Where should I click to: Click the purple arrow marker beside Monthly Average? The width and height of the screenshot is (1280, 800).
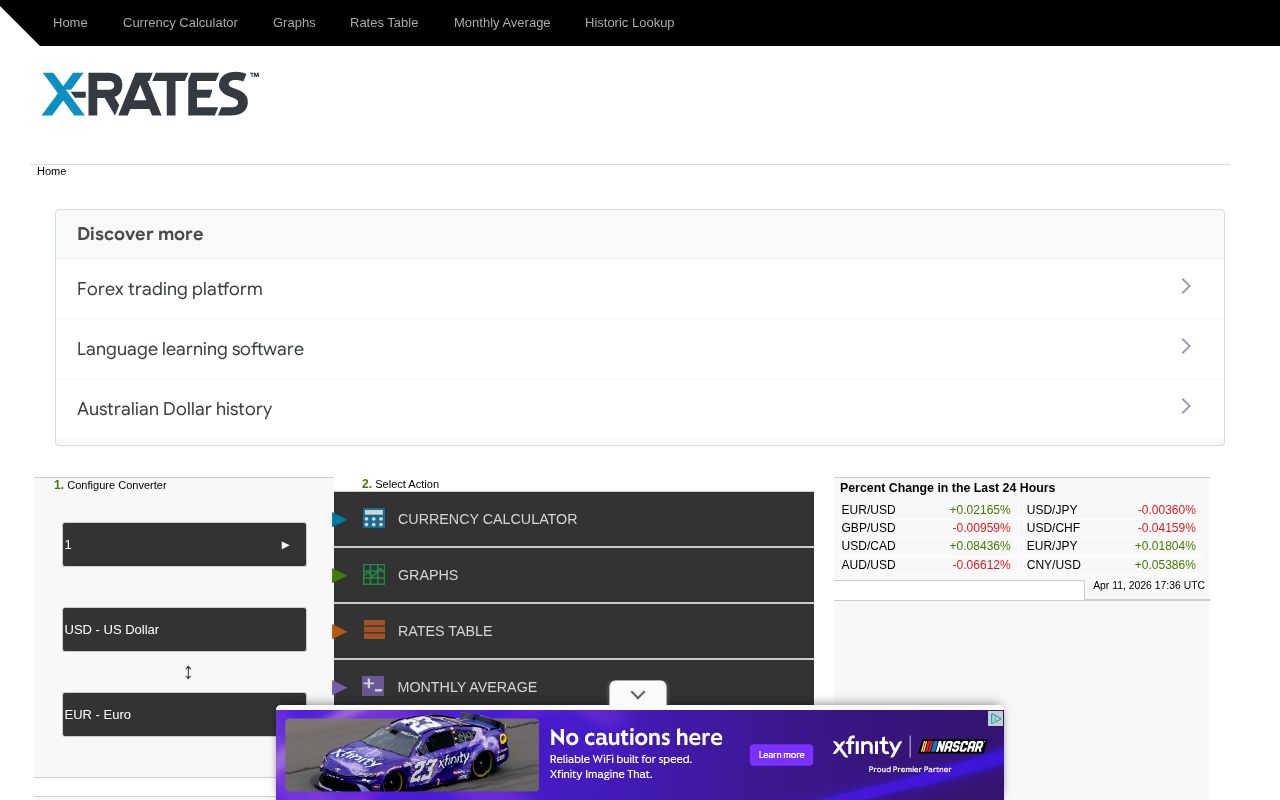click(x=340, y=687)
